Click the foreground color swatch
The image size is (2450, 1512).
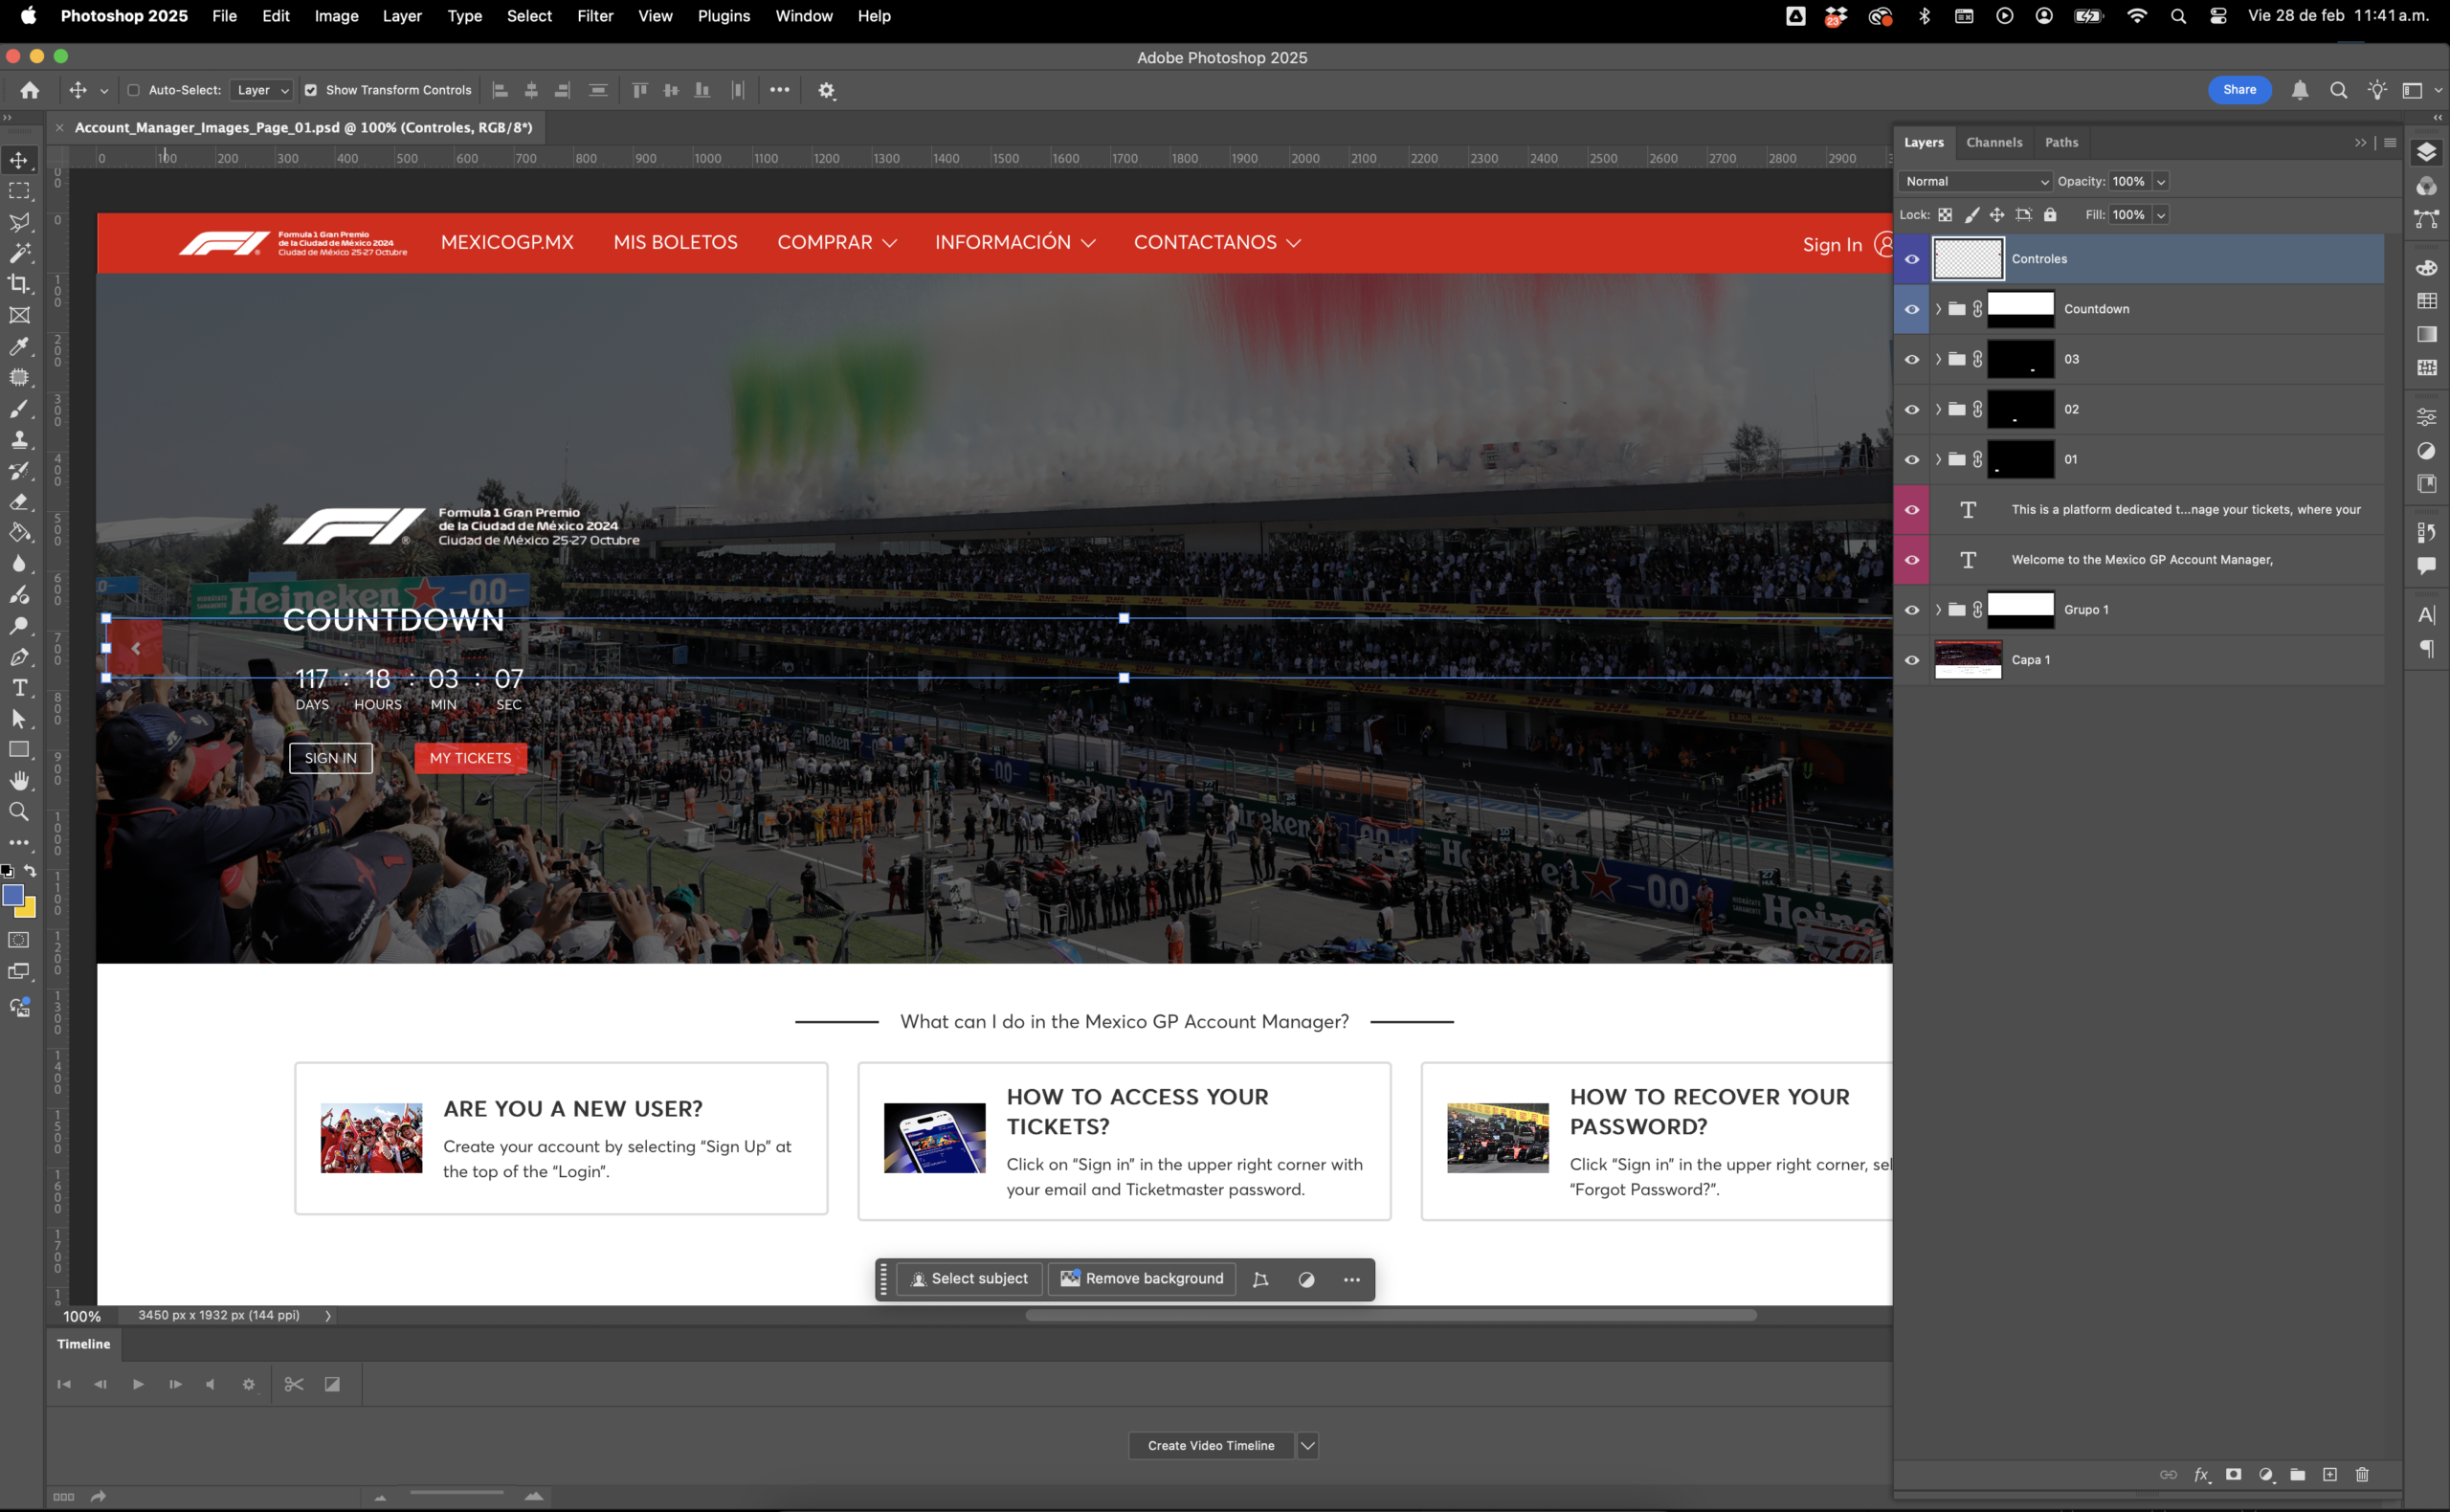click(x=13, y=895)
